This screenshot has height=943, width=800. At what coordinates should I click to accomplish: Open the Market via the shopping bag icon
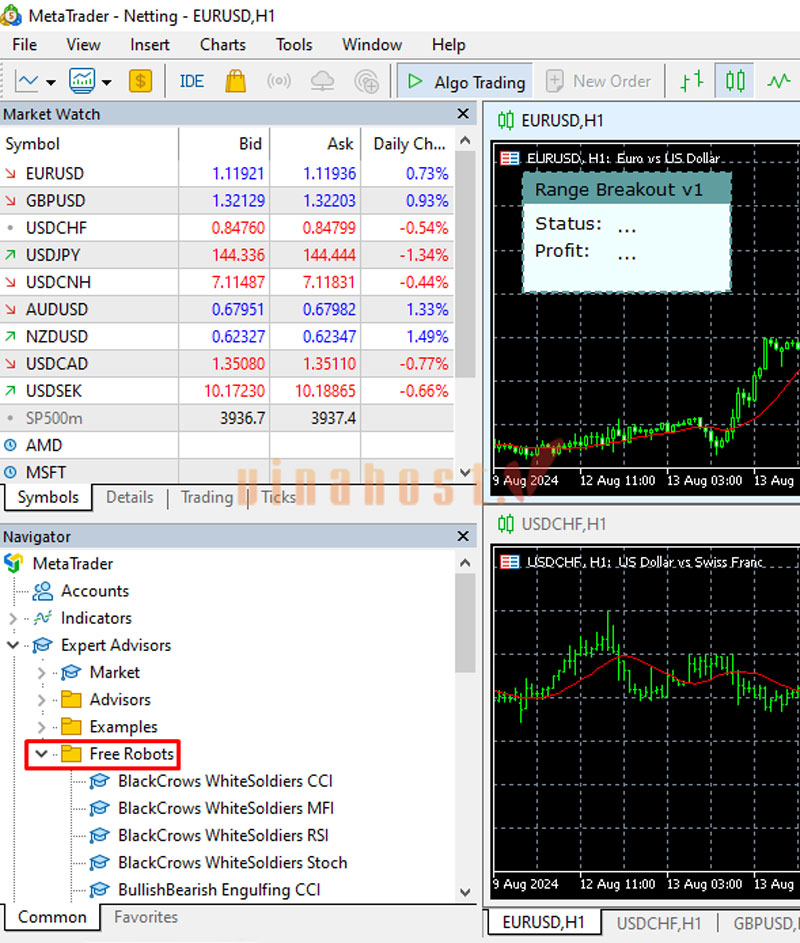(235, 81)
